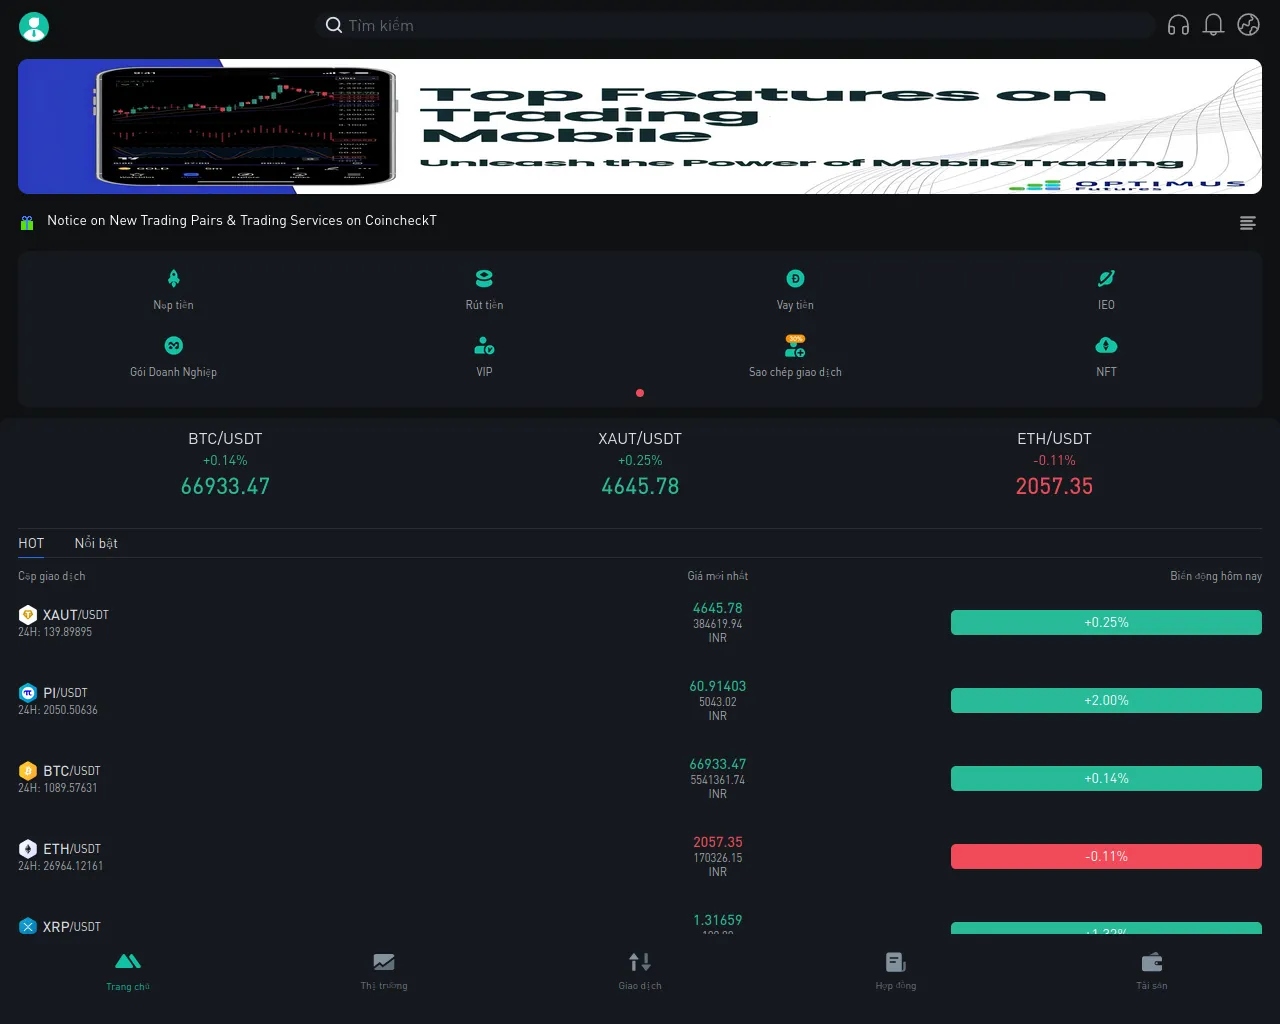
Task: Click the XAUT coin icon in the list
Action: [28, 615]
